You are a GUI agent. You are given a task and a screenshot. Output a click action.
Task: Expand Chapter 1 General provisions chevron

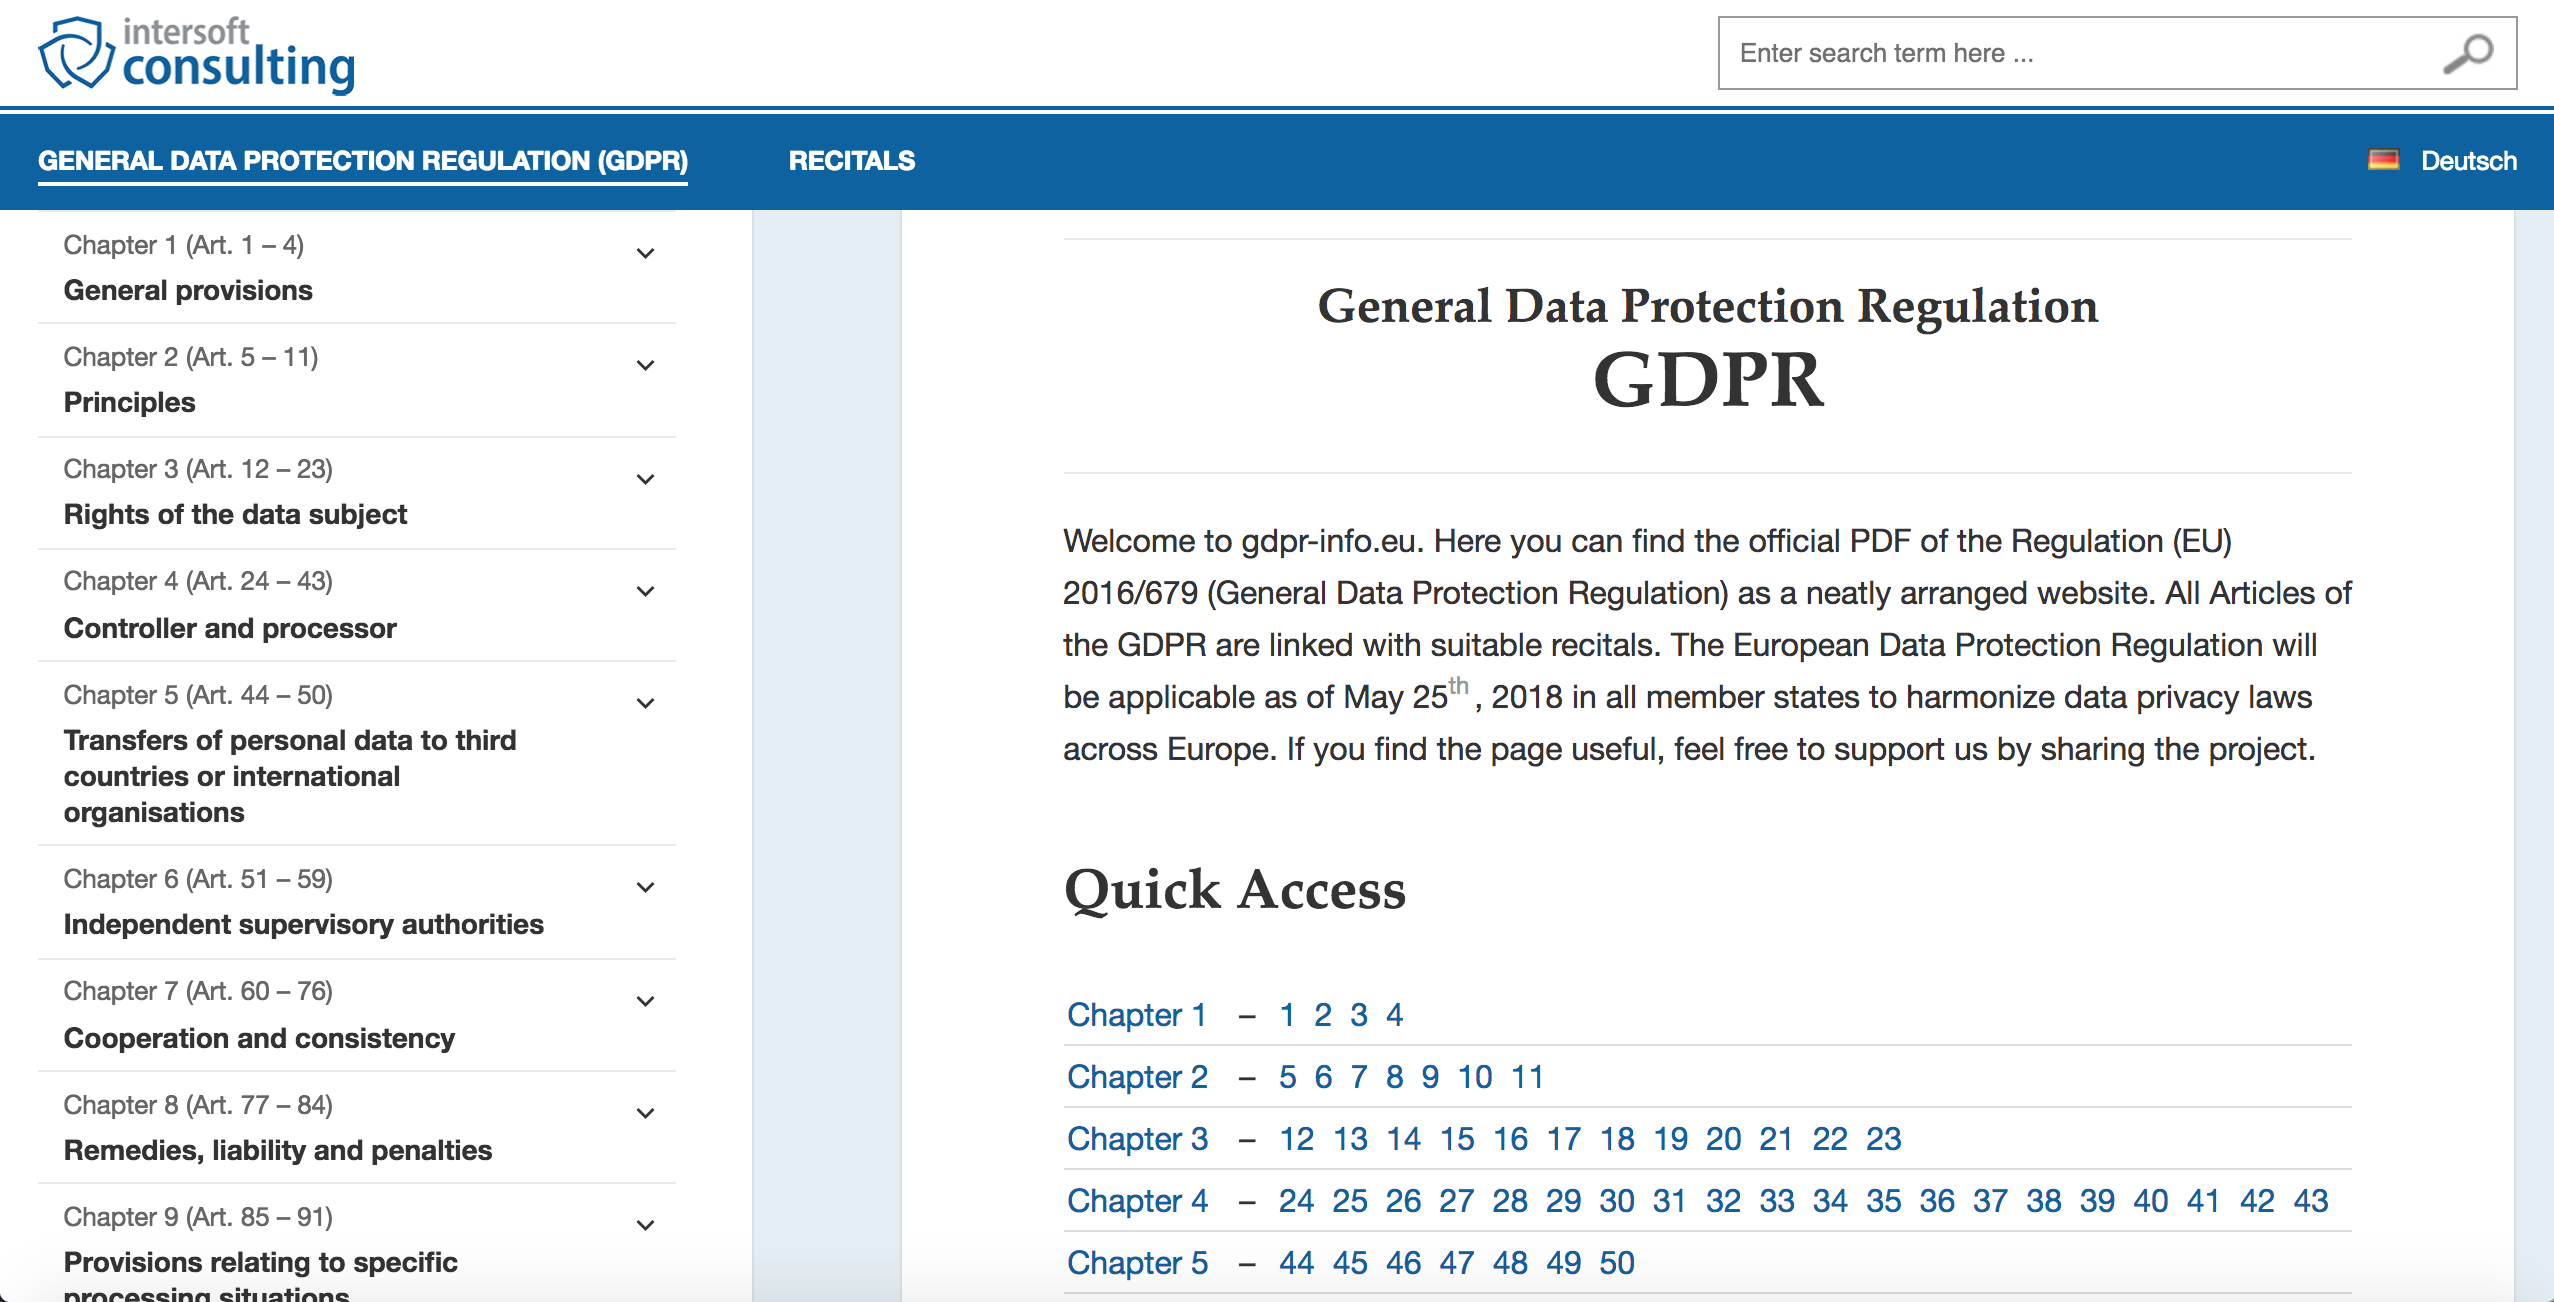coord(646,254)
